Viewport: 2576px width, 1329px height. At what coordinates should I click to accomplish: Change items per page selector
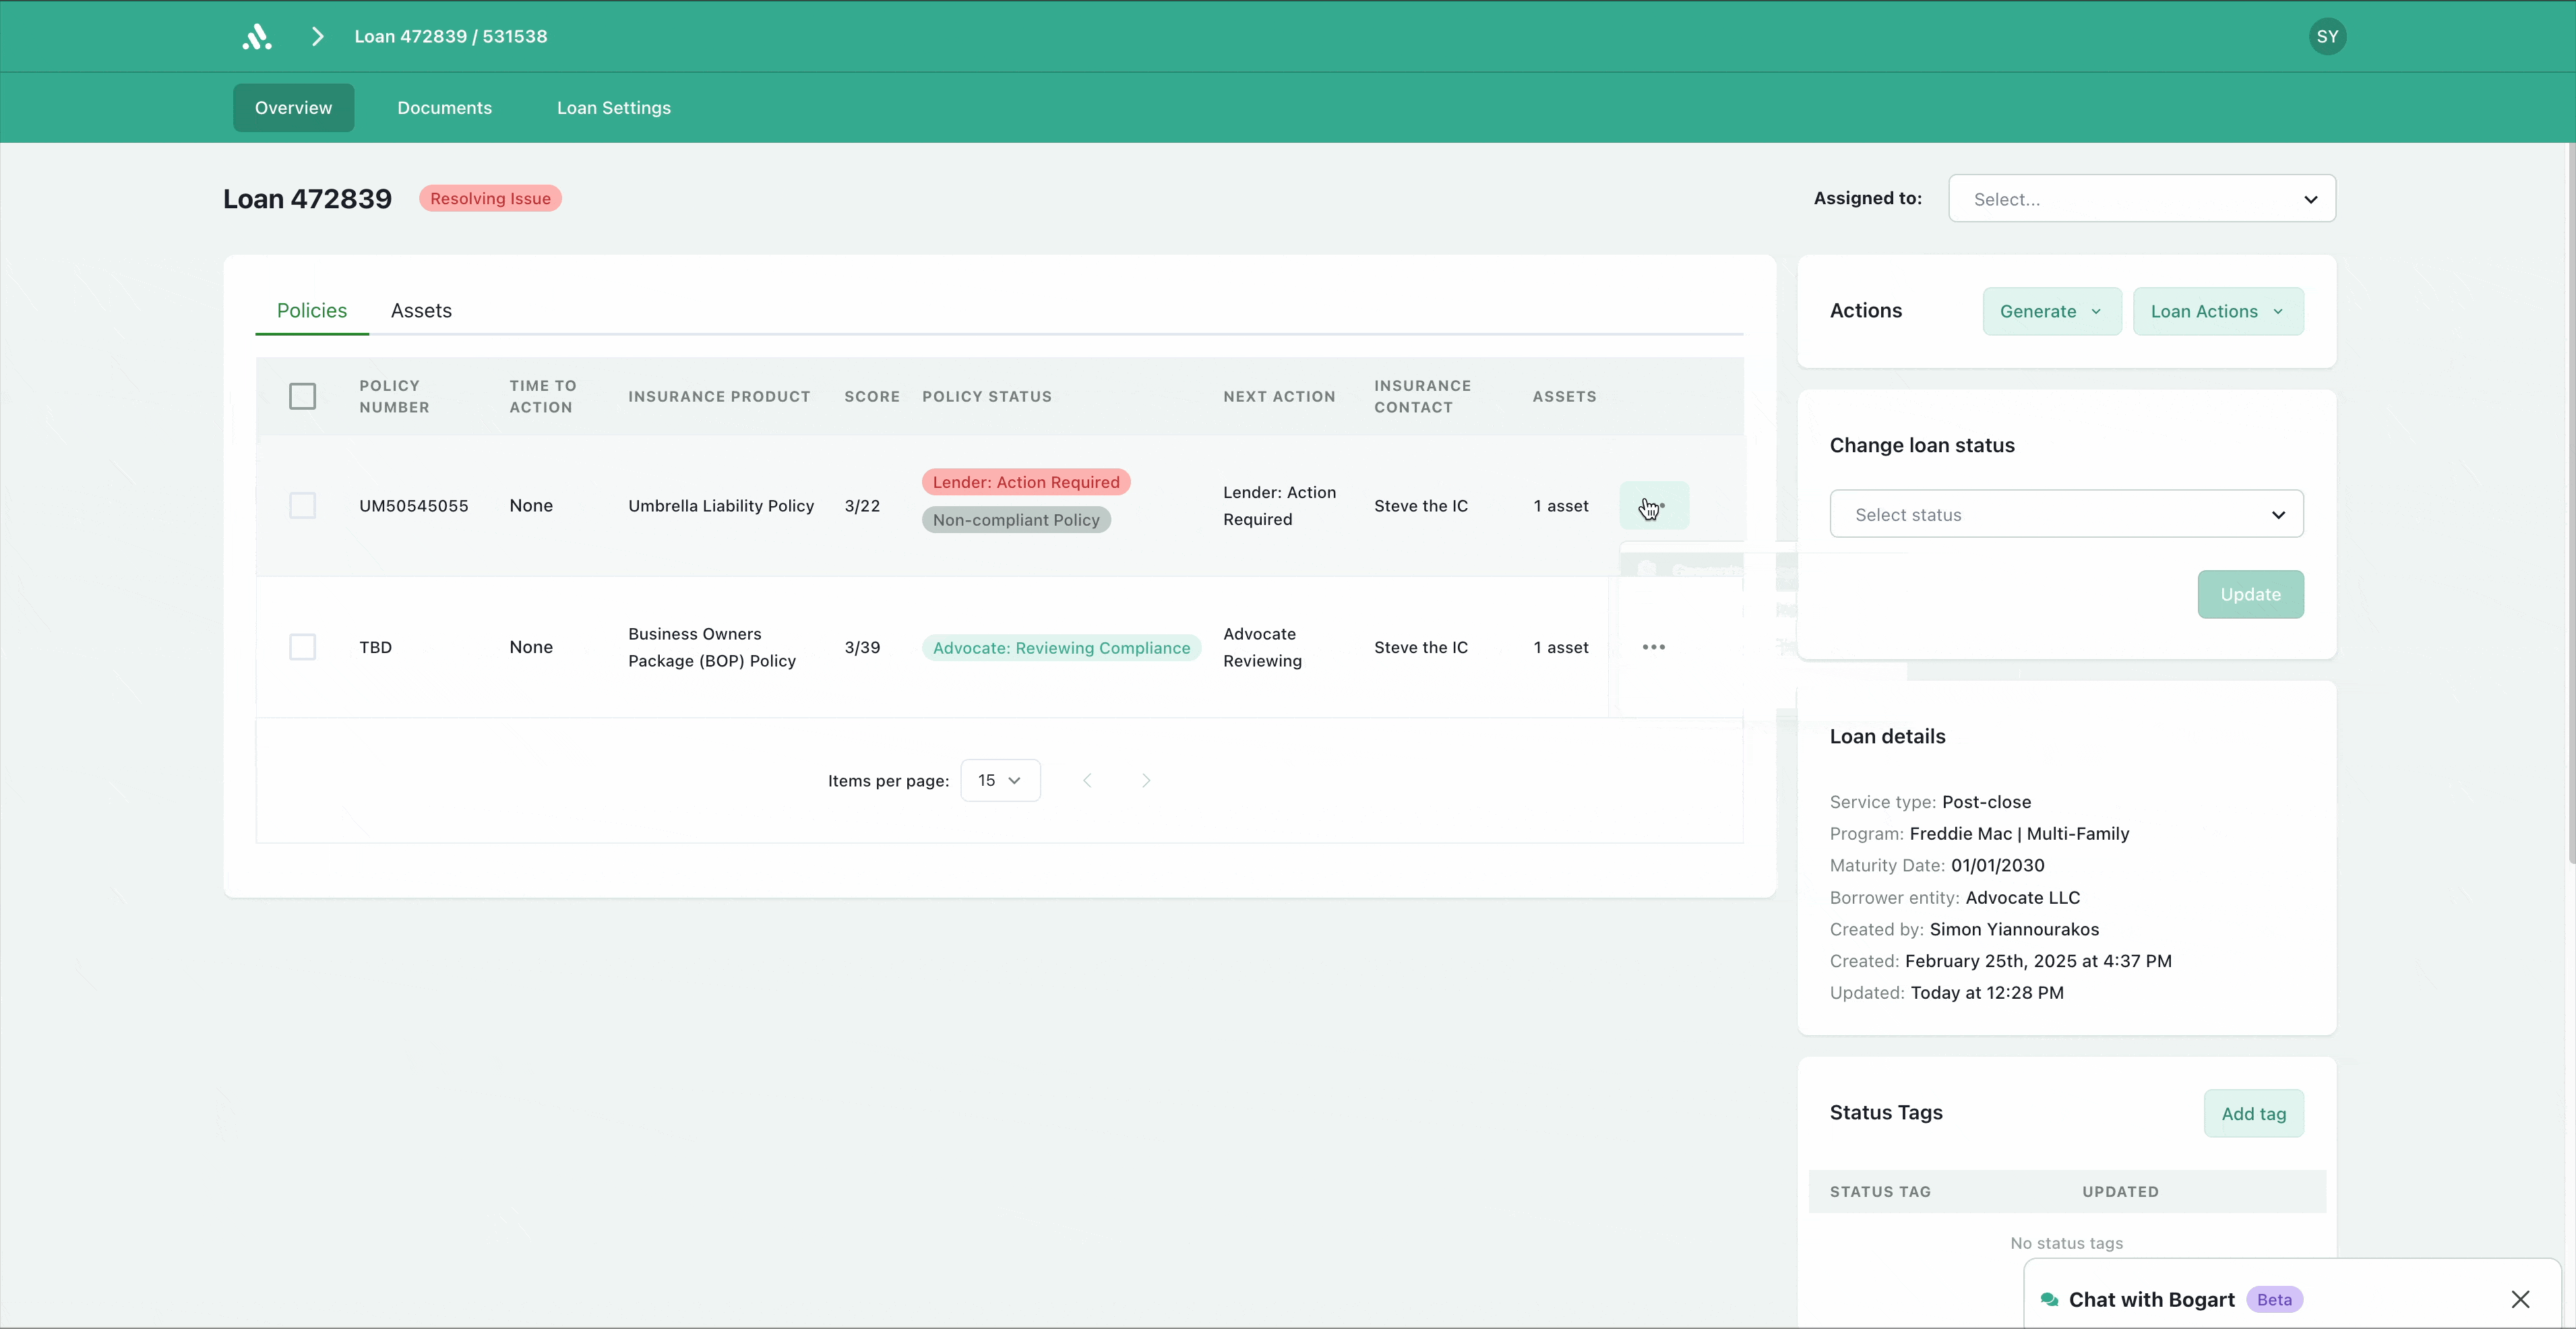[1000, 781]
